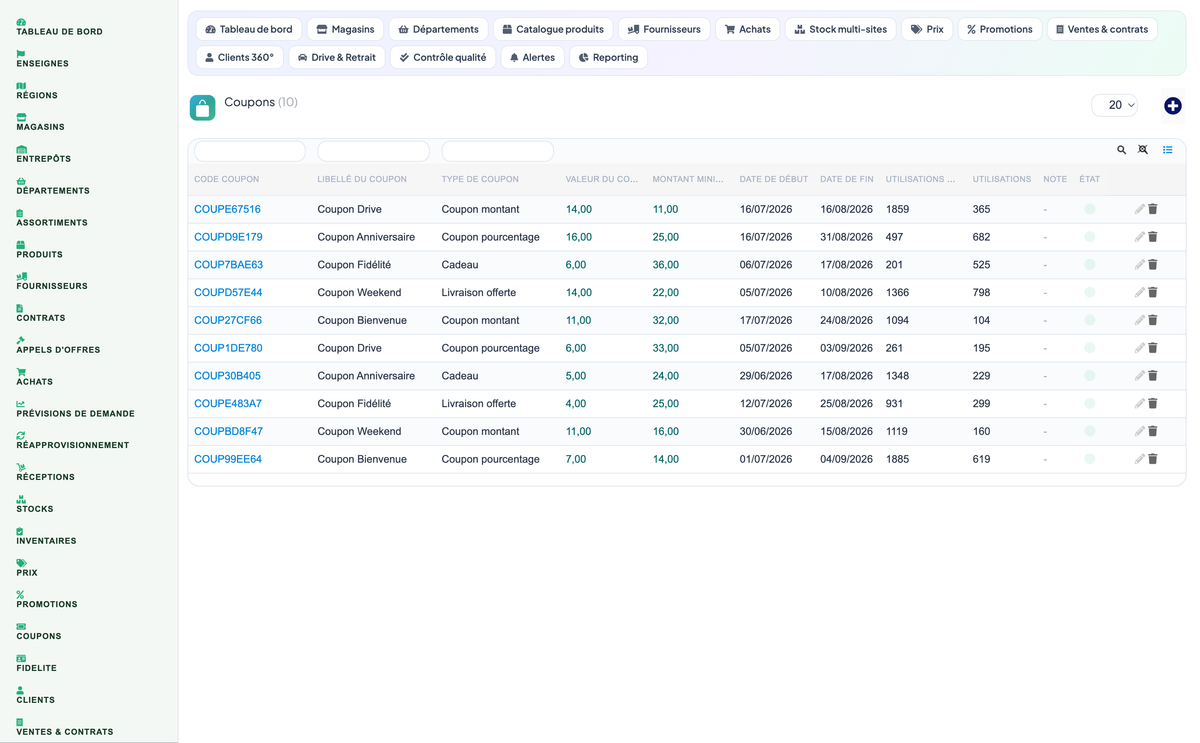Open the Fournisseurs tab

pos(664,29)
